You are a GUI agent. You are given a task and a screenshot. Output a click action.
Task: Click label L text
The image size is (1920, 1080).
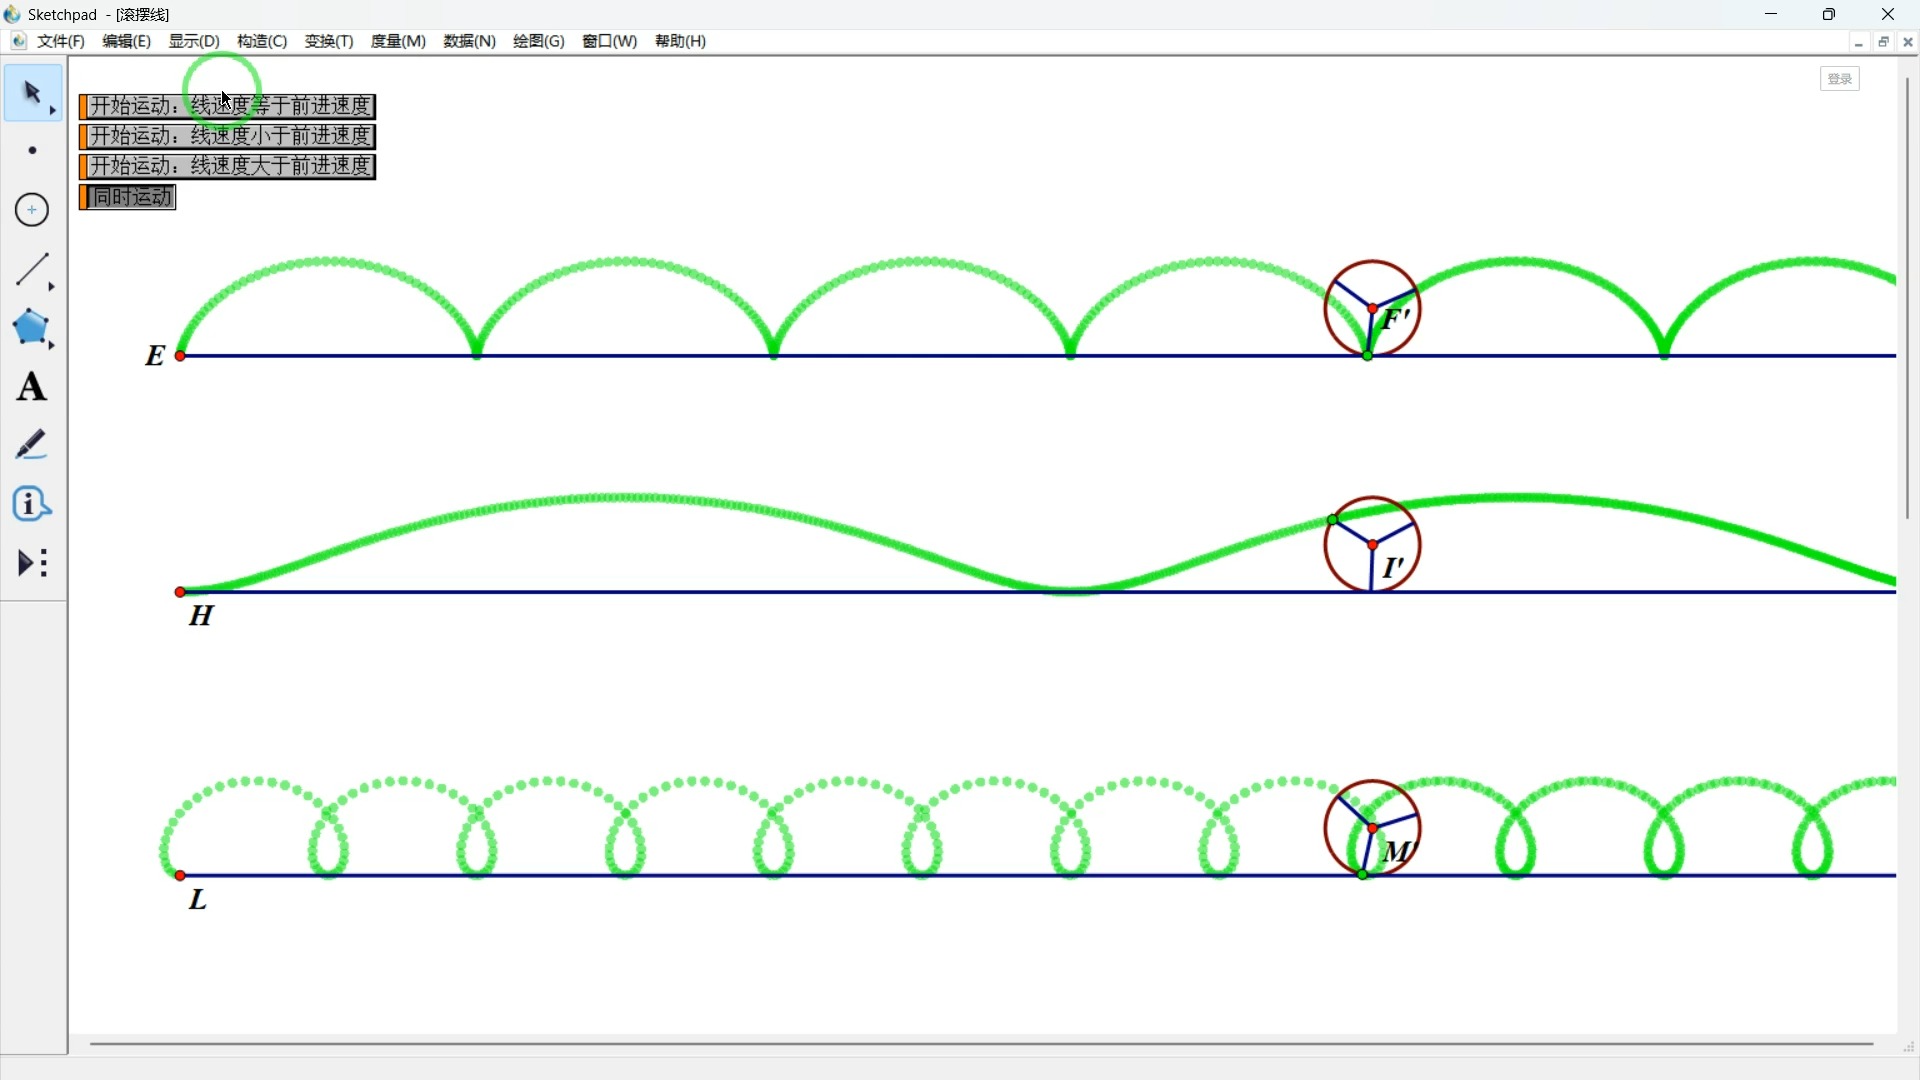click(x=198, y=899)
